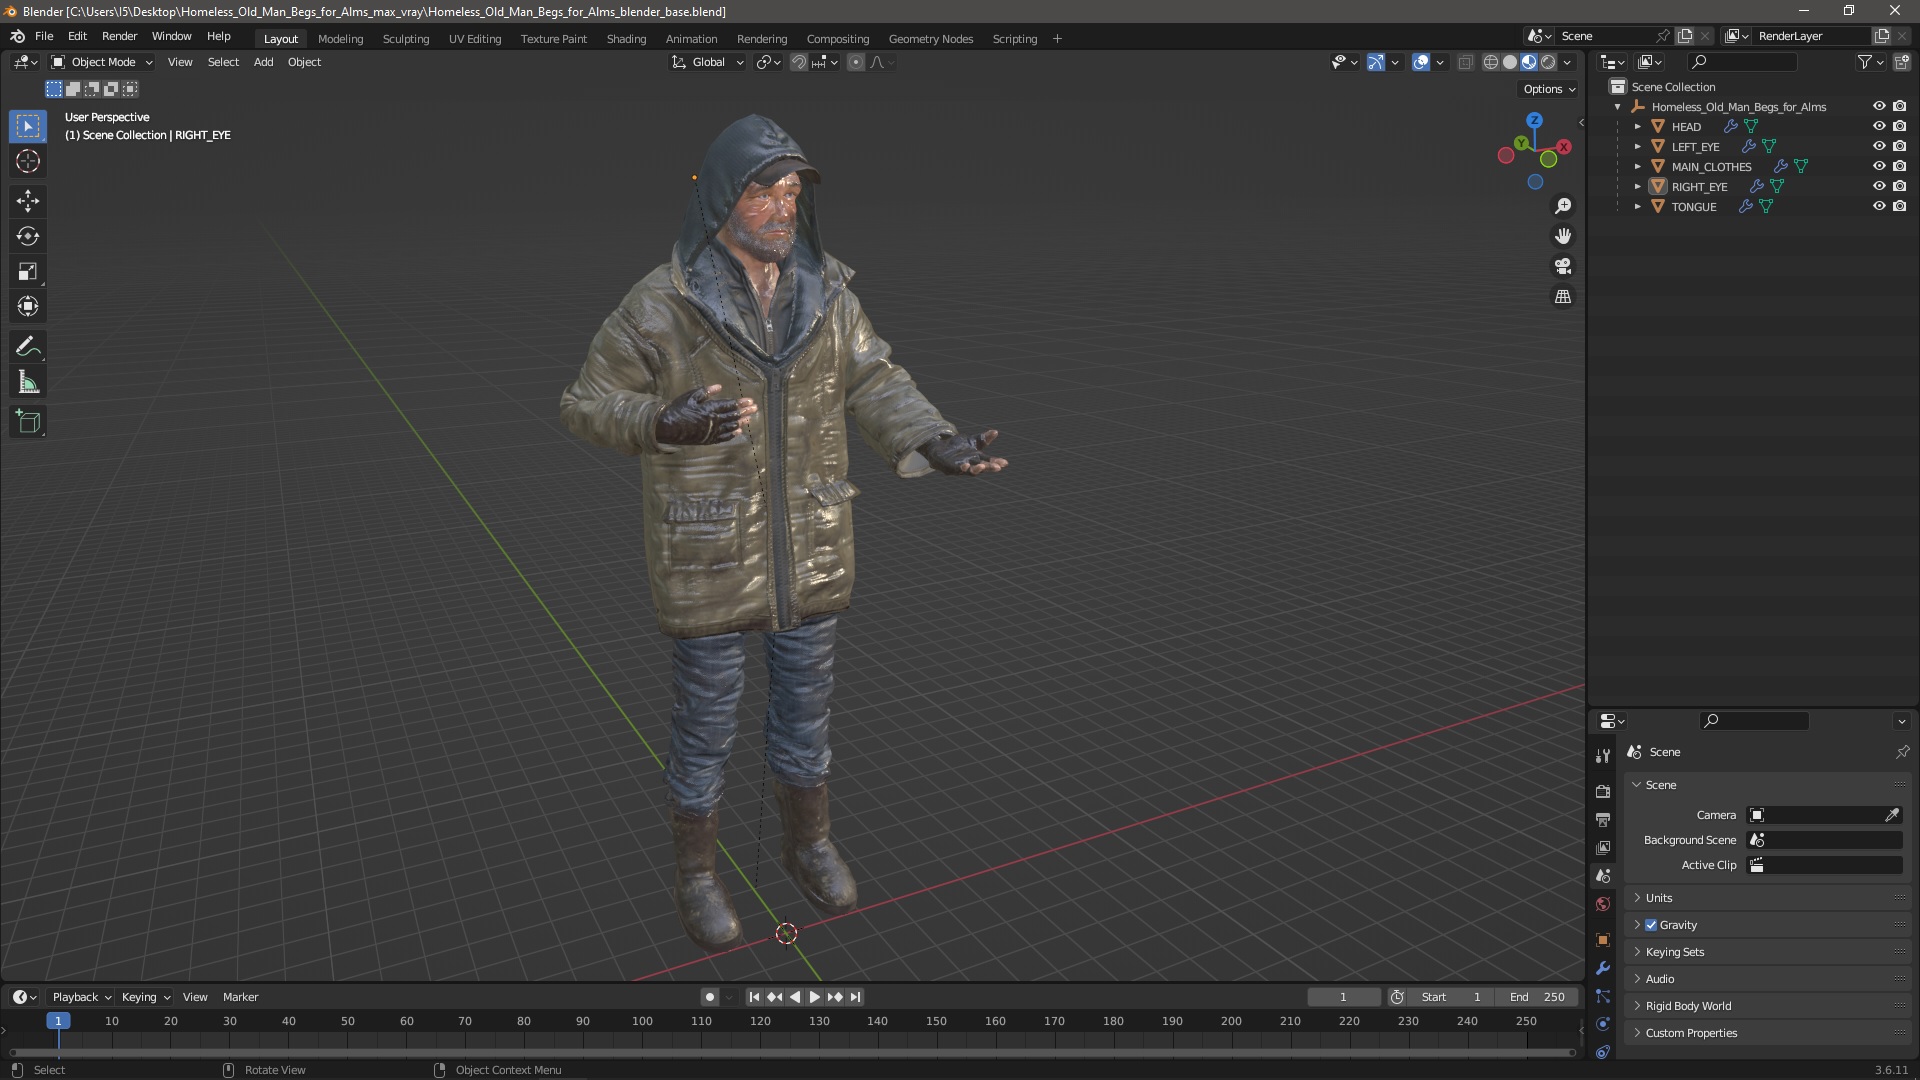Open the Modifiers properties tab
The image size is (1920, 1080).
tap(1603, 968)
